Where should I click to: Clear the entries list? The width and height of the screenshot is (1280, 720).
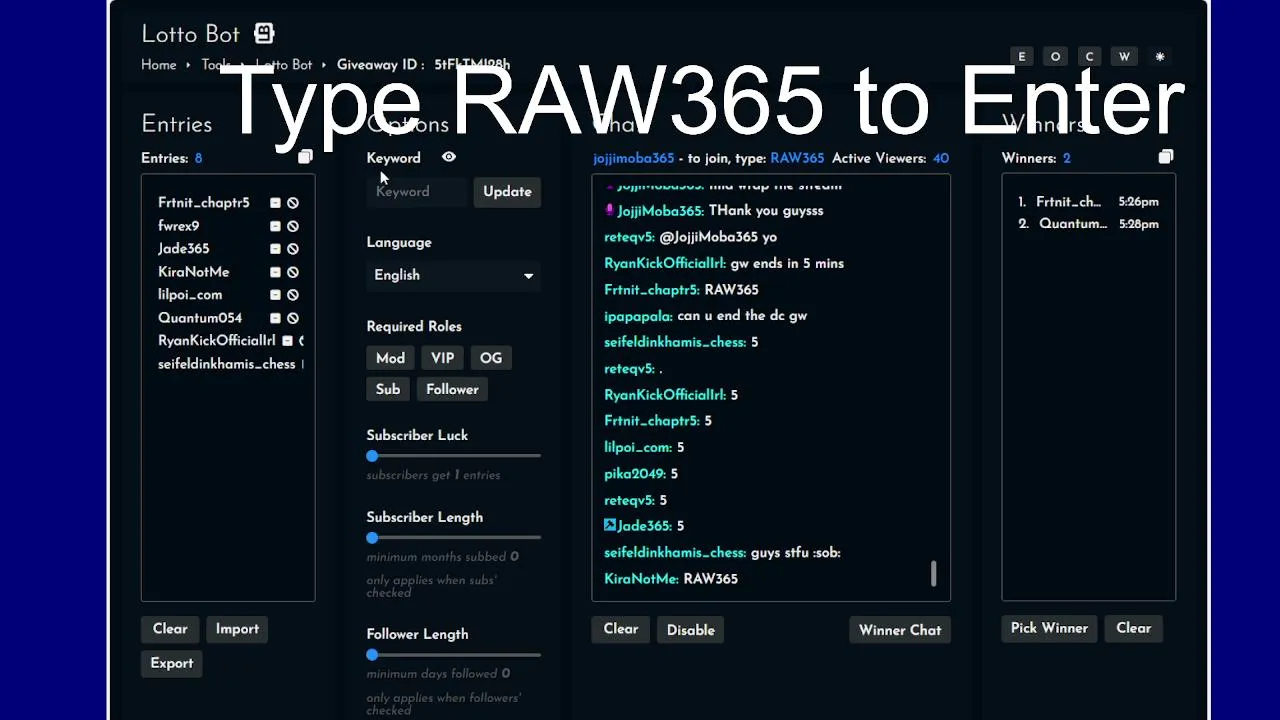[170, 629]
